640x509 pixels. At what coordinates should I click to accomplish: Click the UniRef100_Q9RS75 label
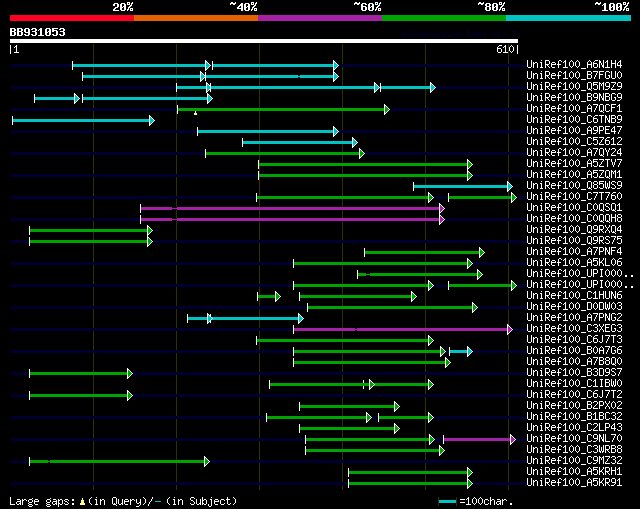pos(574,240)
